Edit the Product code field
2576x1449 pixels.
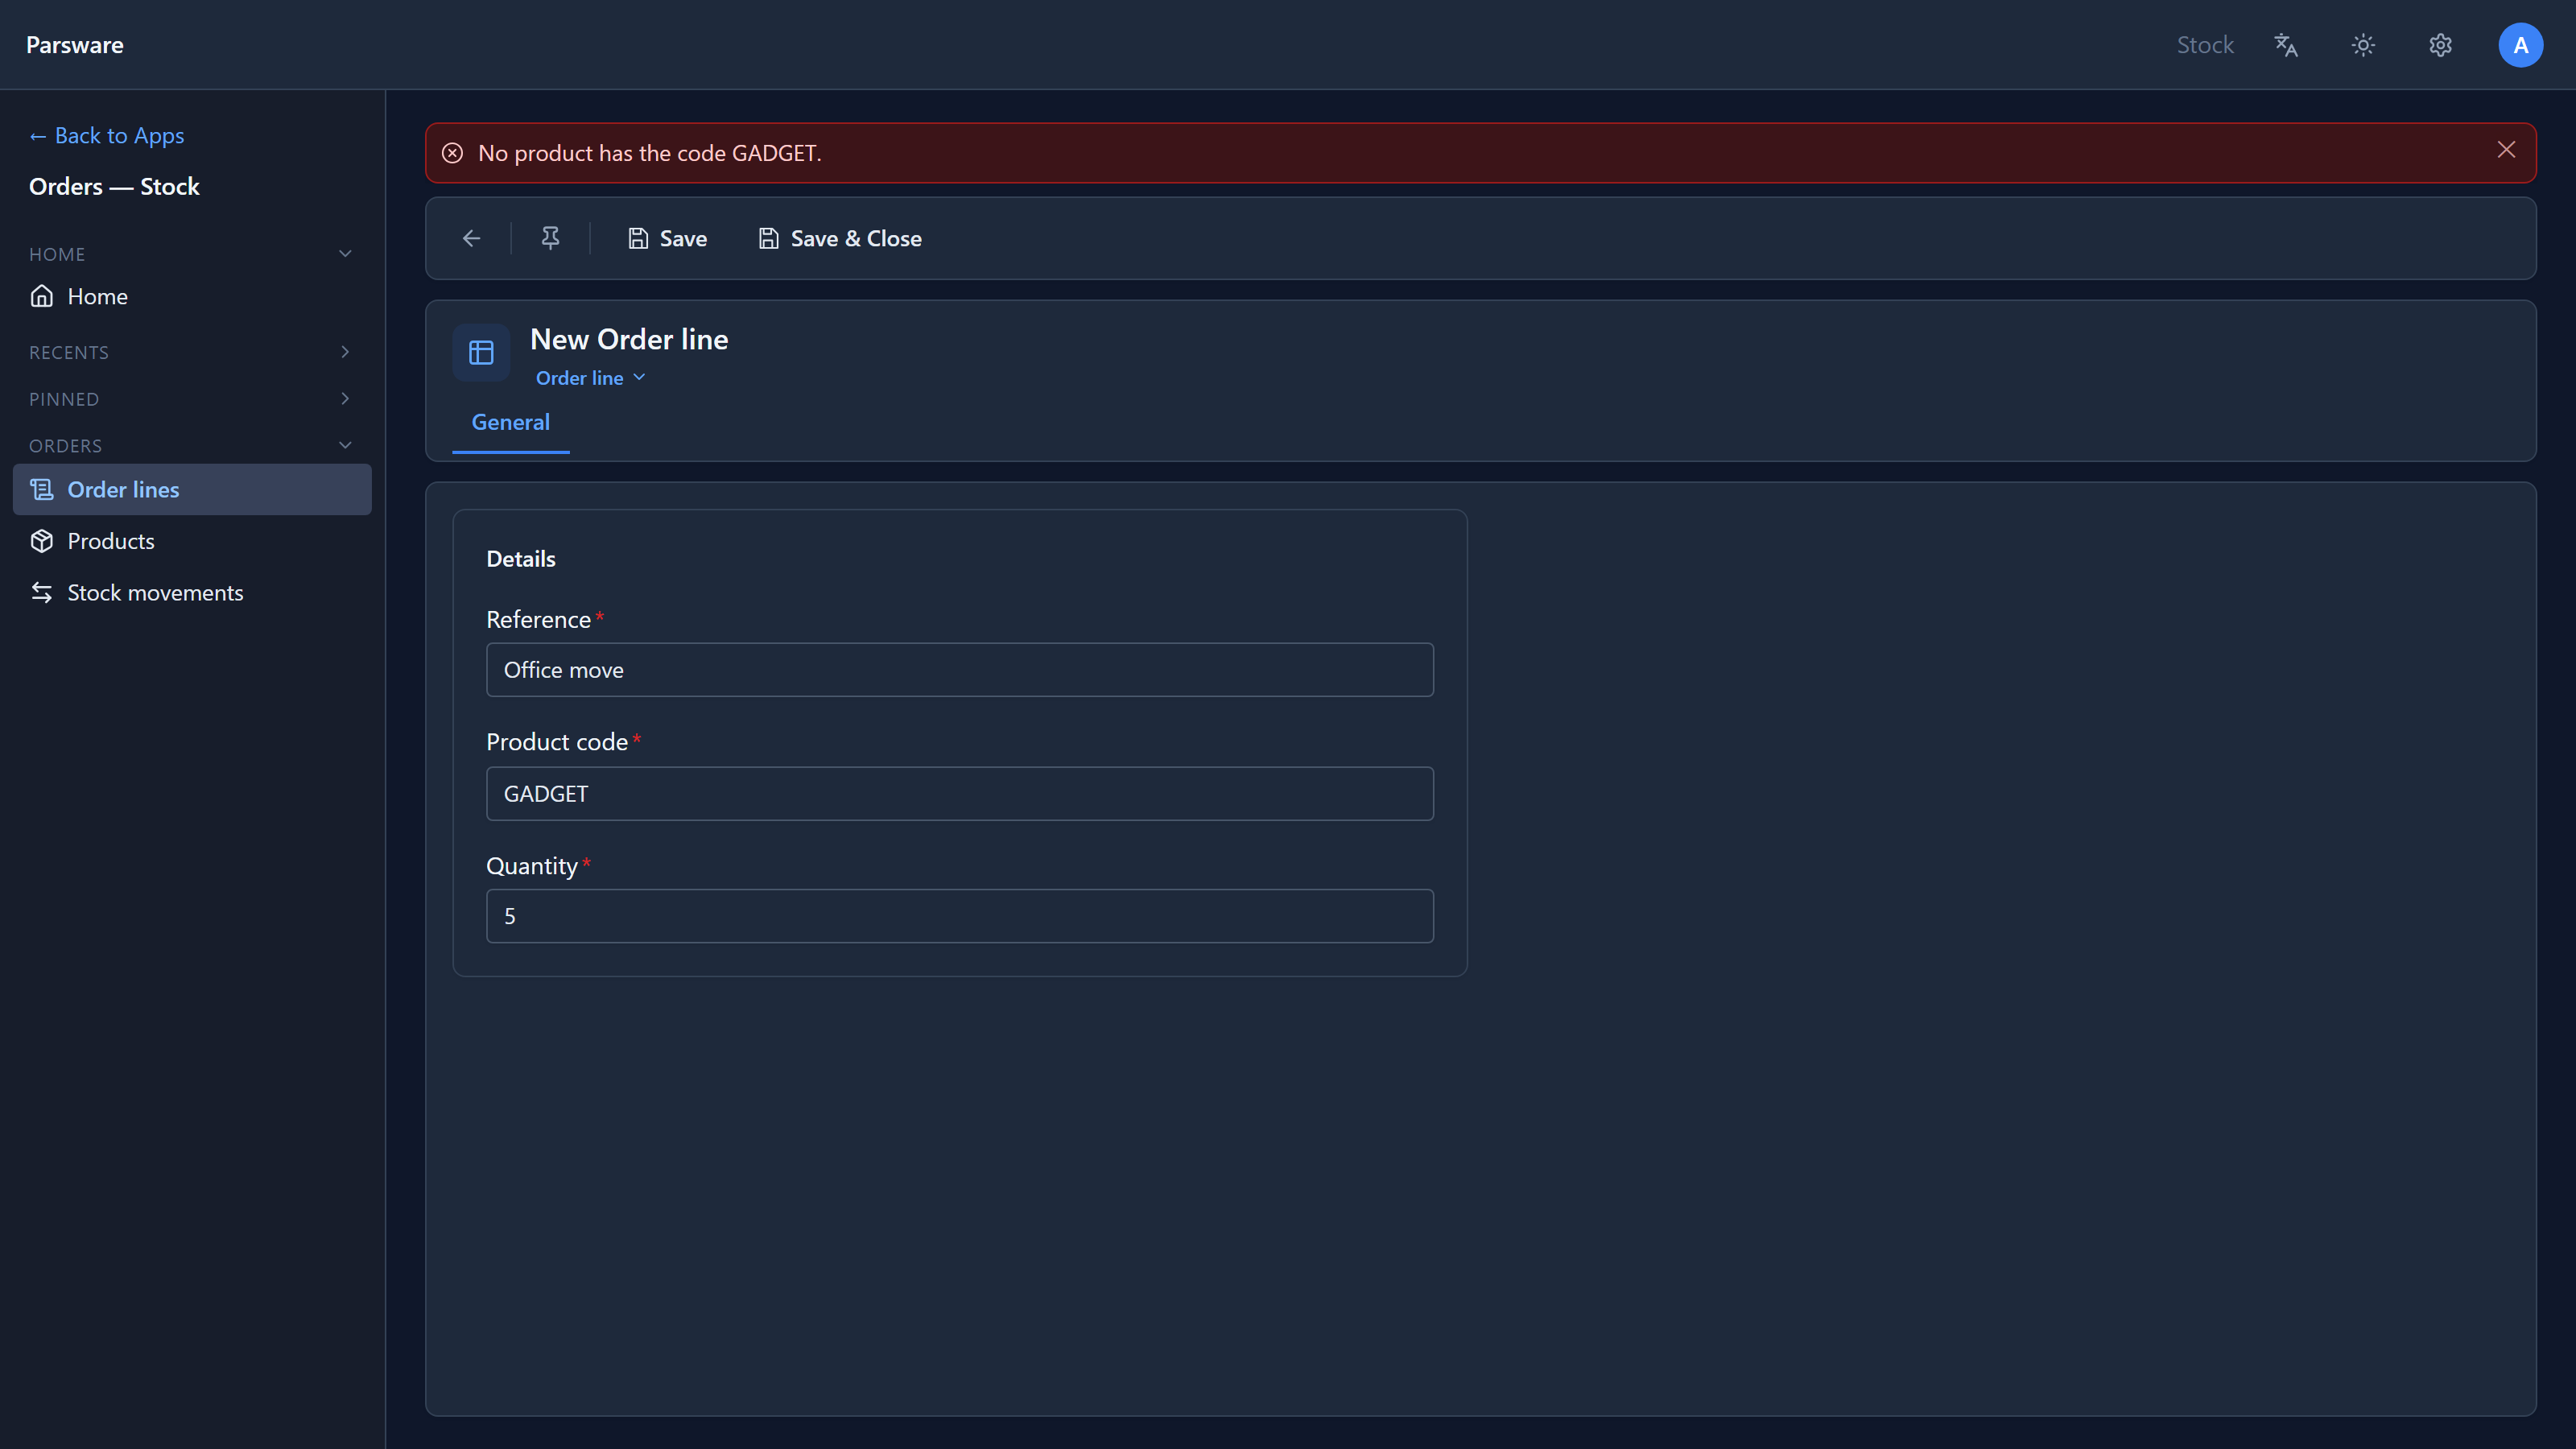click(959, 794)
